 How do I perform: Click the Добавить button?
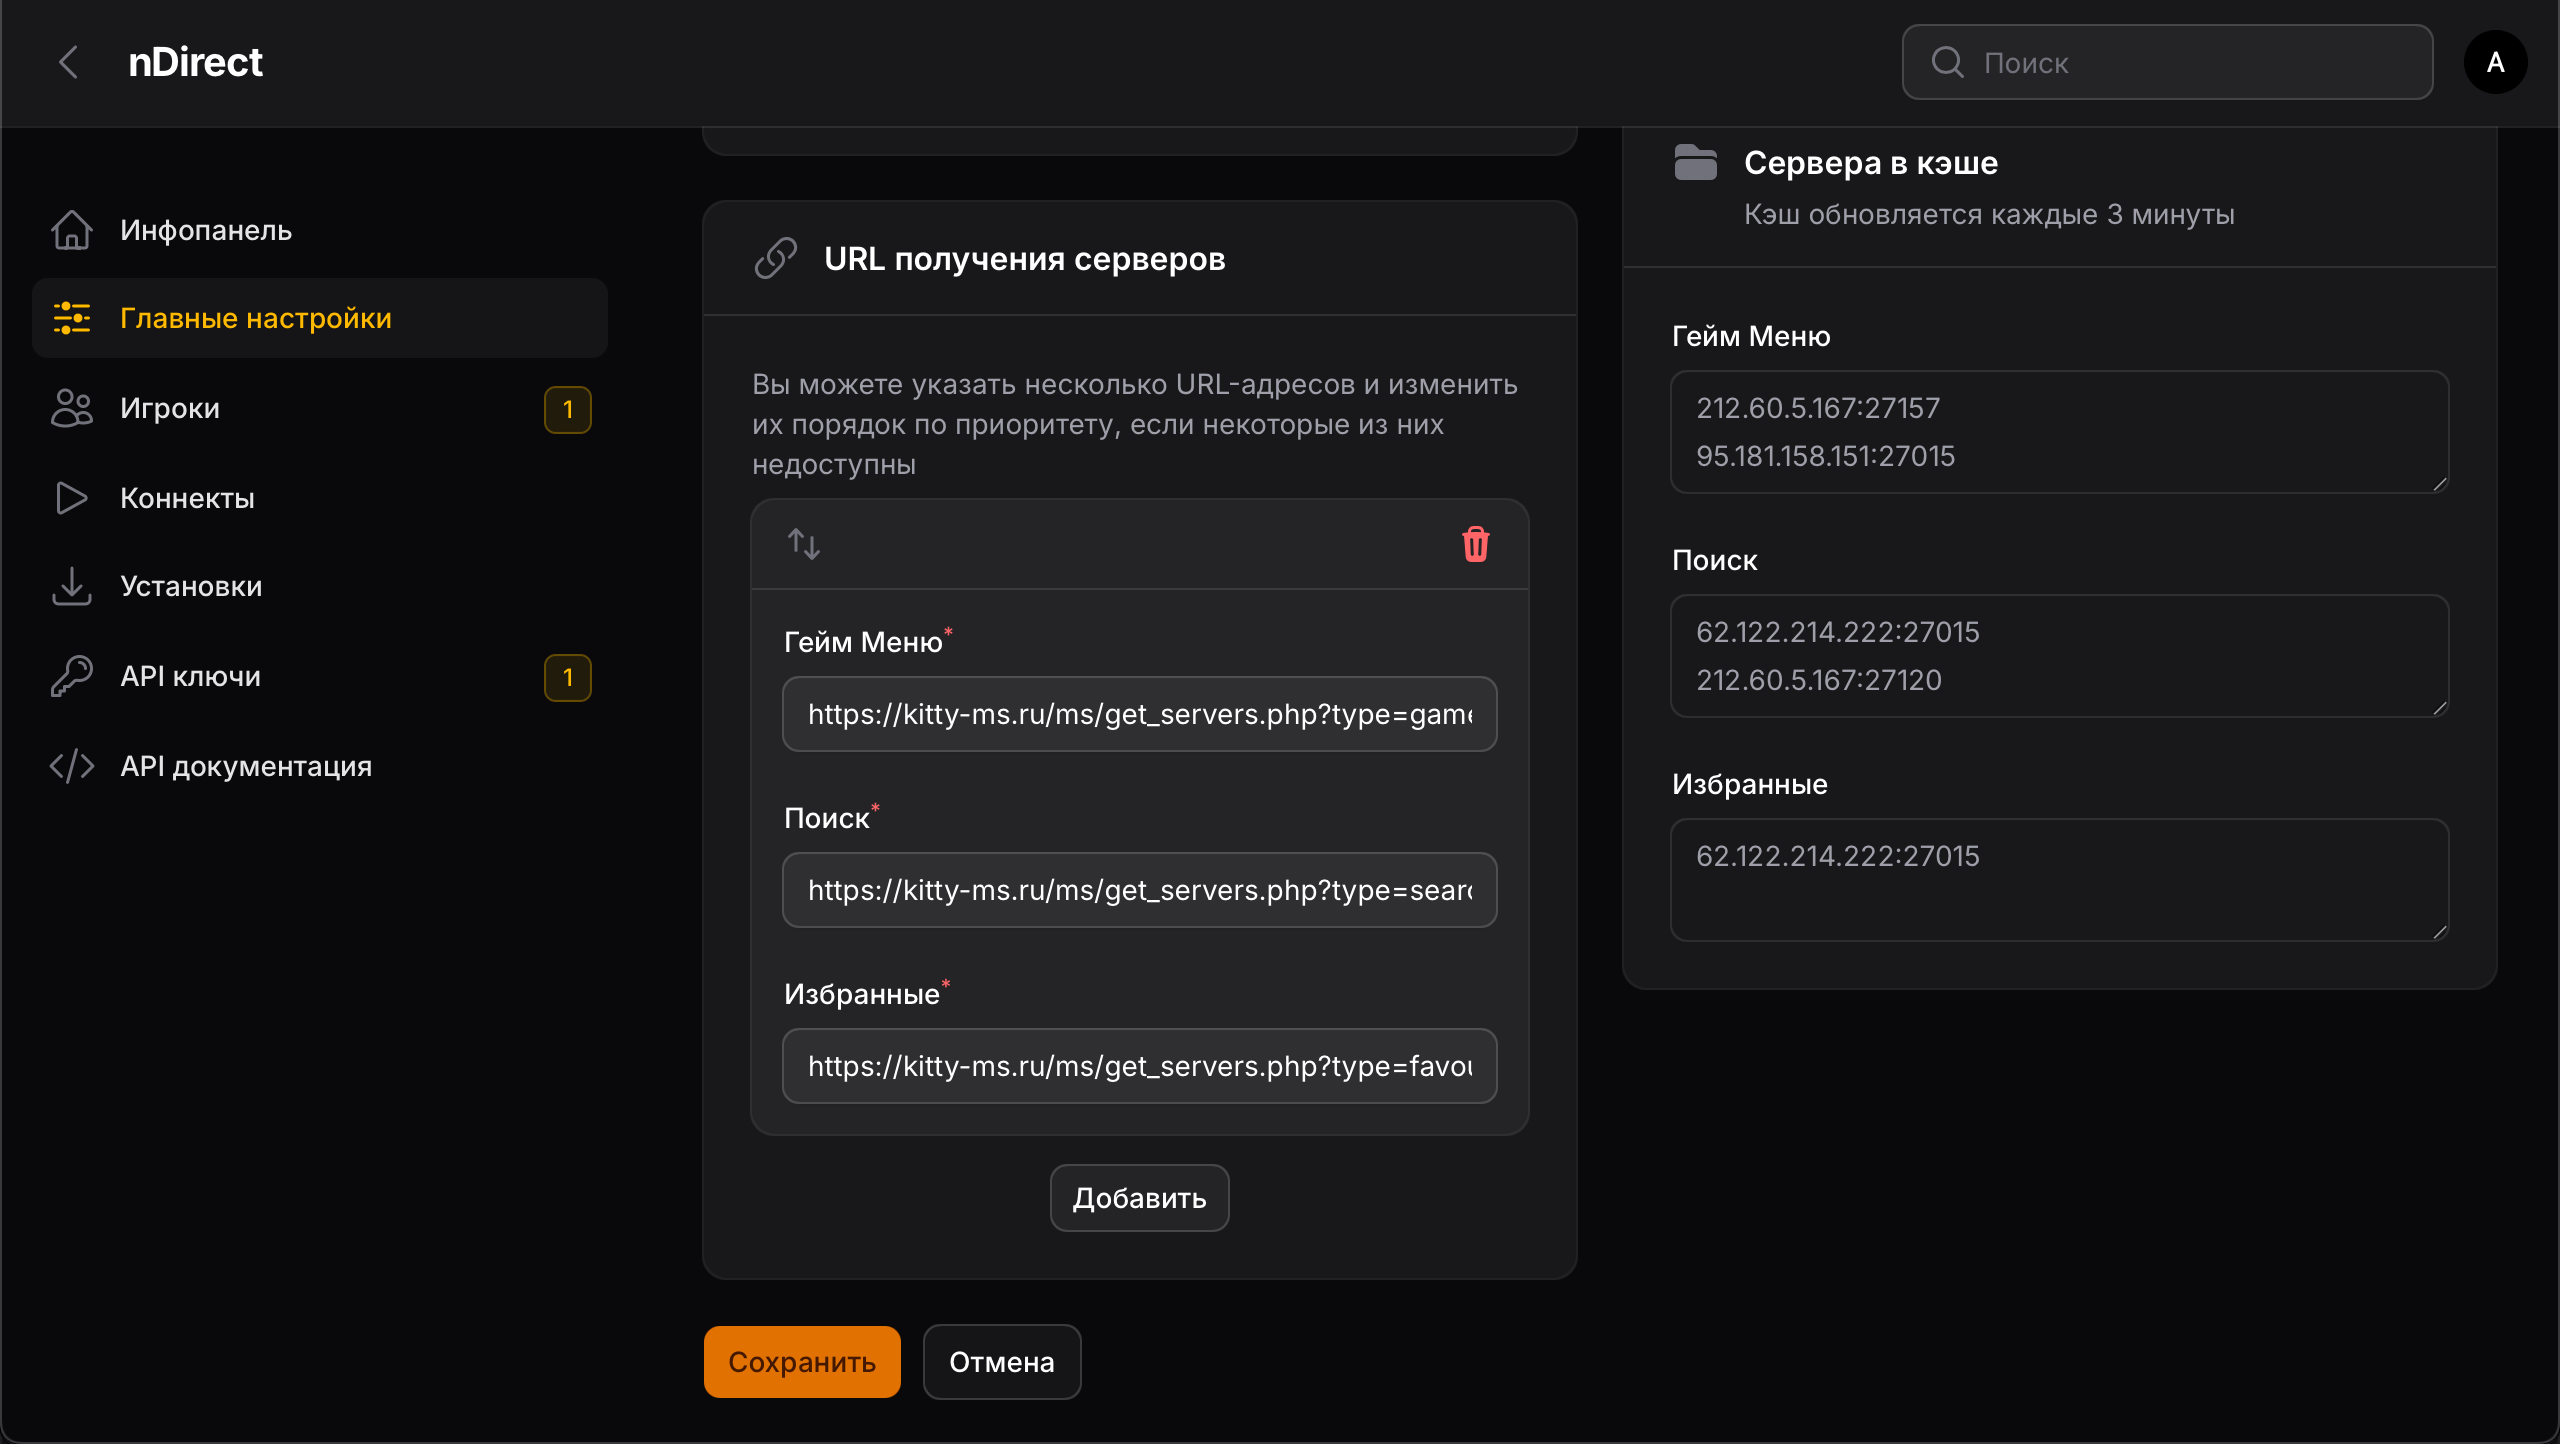coord(1139,1197)
